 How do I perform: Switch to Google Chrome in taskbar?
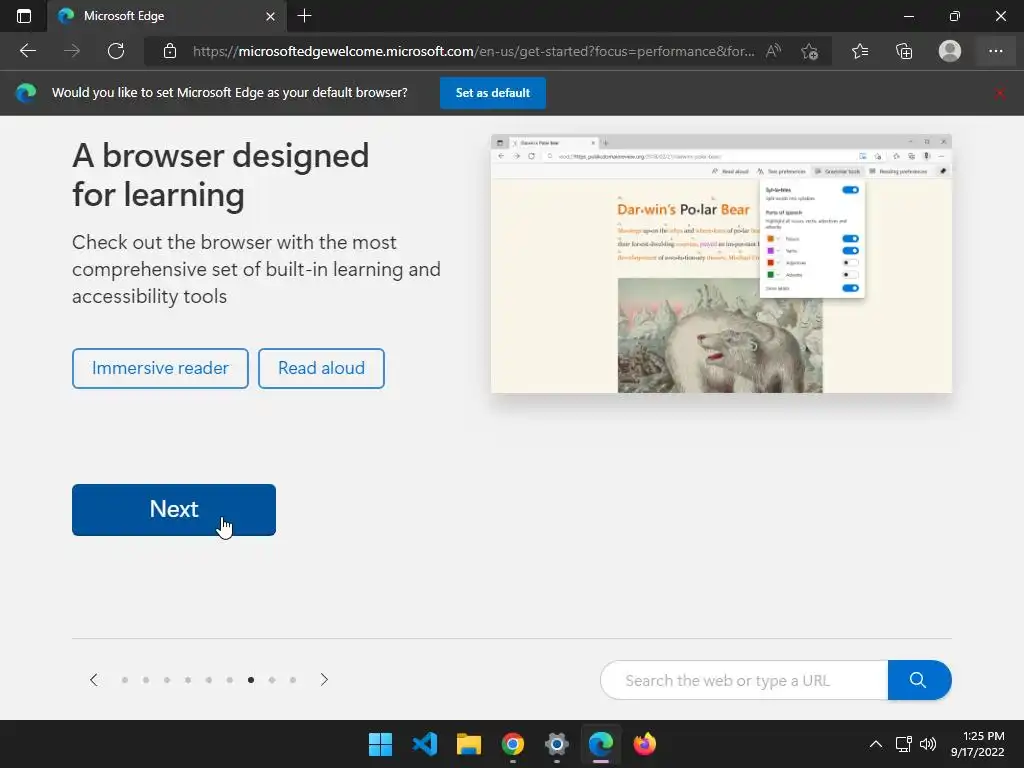[513, 744]
